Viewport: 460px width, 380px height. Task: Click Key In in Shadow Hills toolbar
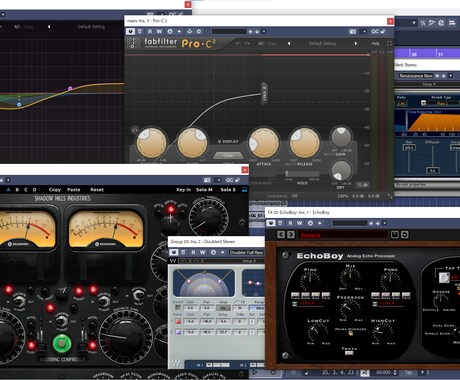(x=184, y=190)
